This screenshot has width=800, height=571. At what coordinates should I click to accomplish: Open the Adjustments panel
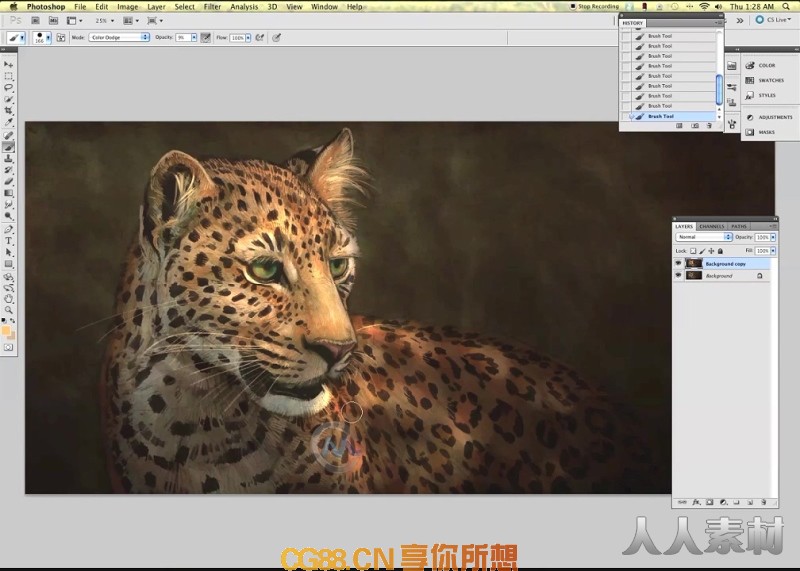tap(769, 117)
